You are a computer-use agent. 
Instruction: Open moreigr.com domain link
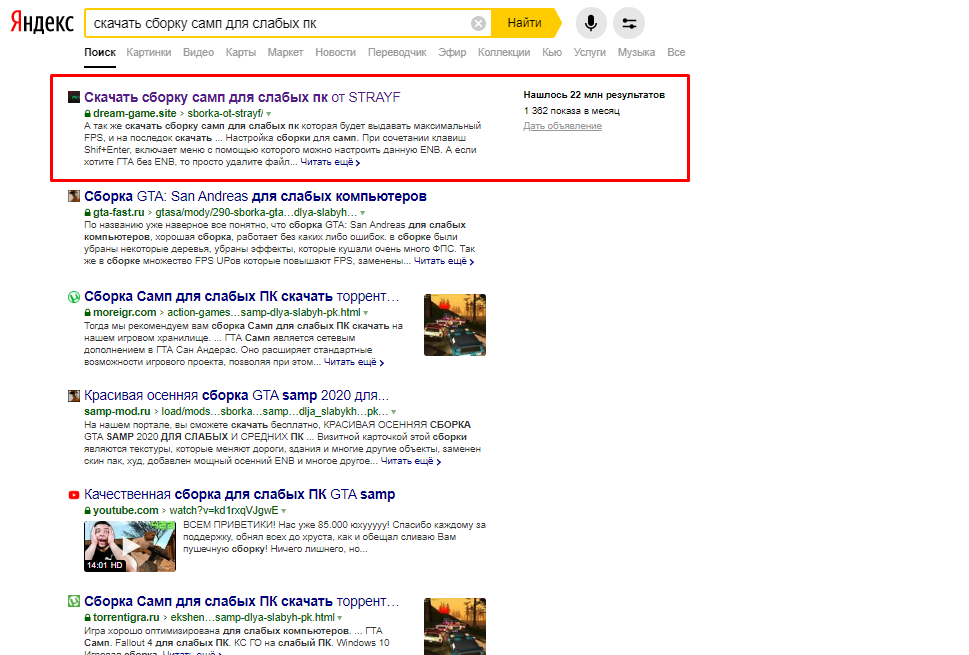tap(125, 313)
